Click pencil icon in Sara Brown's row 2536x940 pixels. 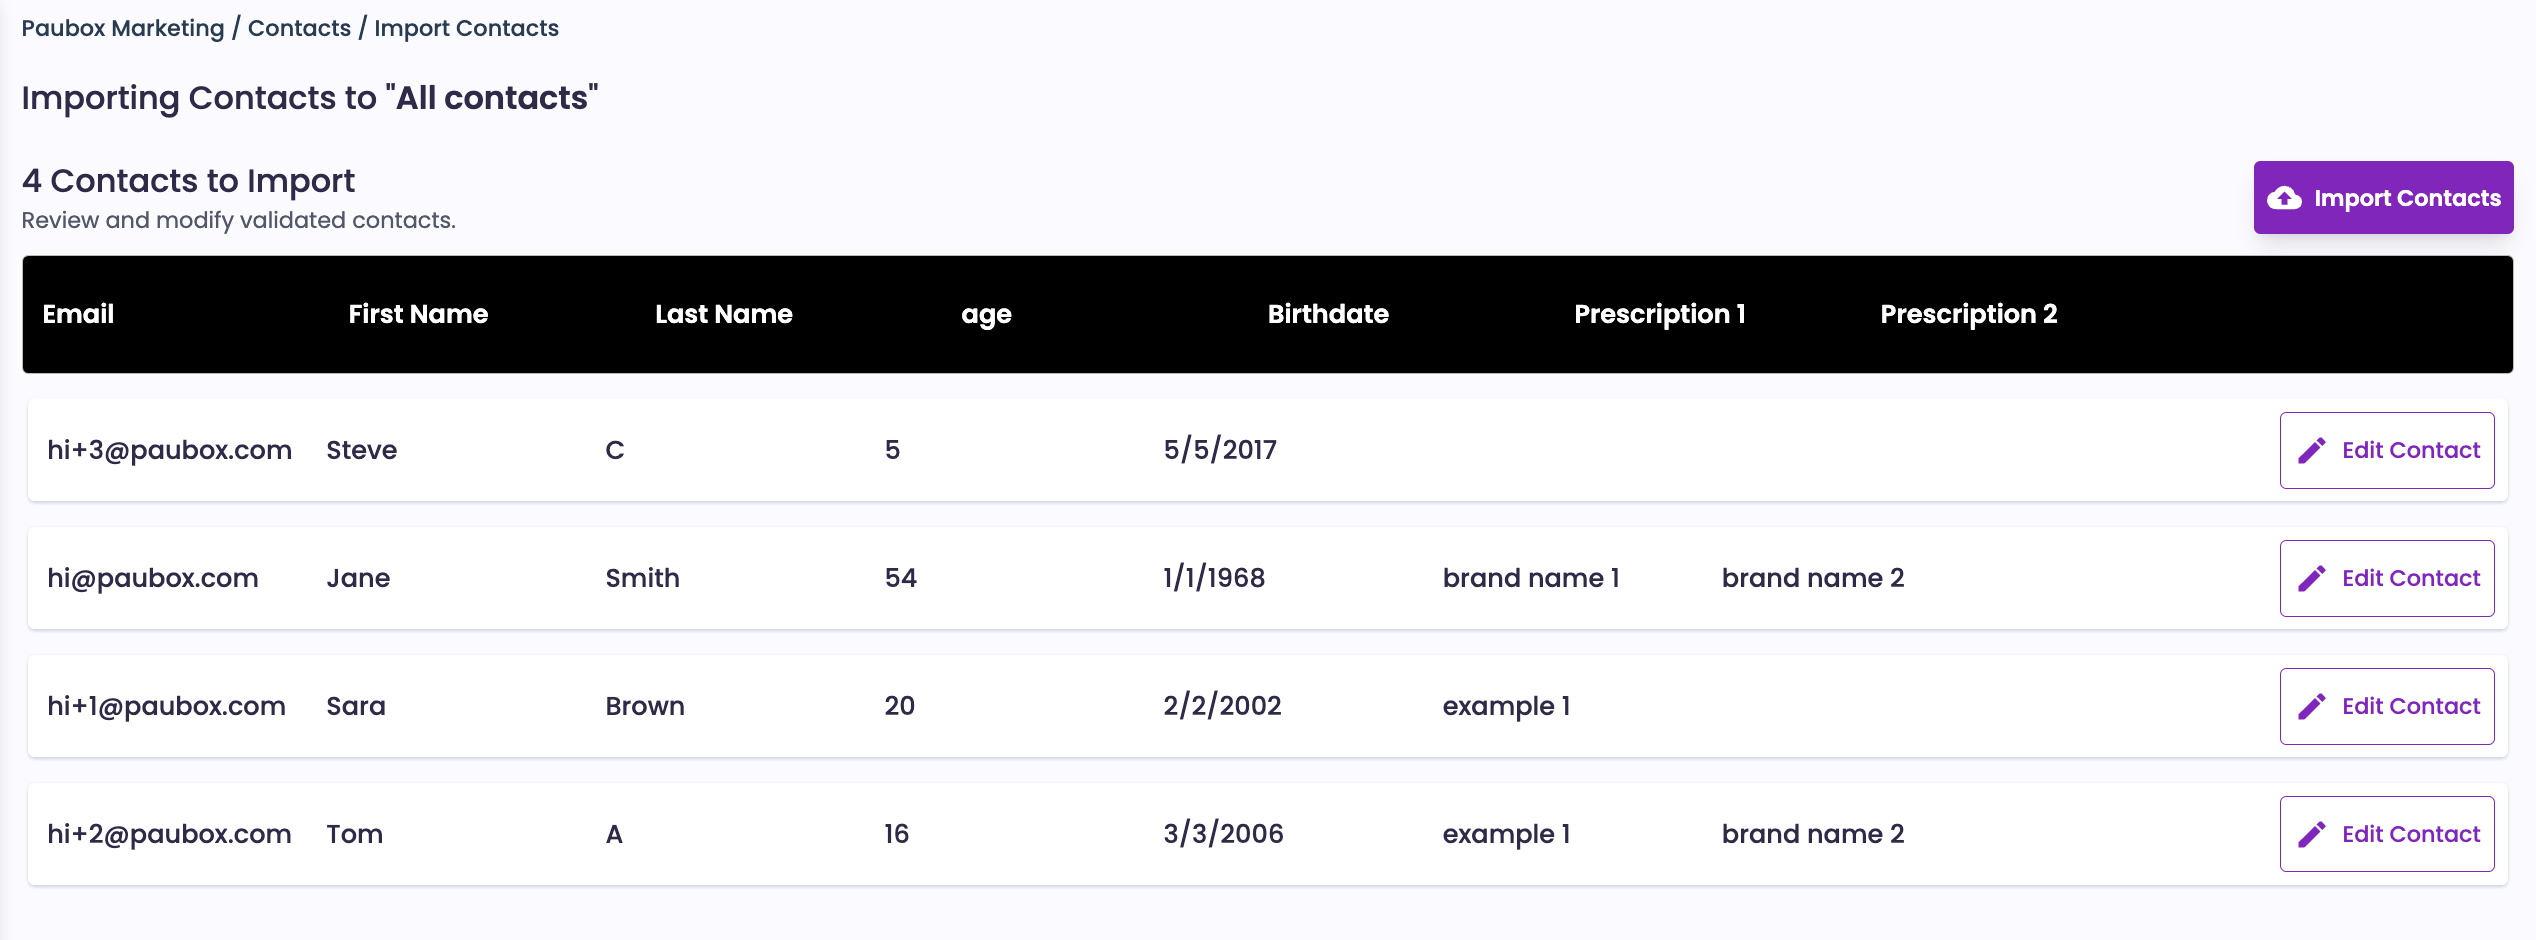[2312, 707]
